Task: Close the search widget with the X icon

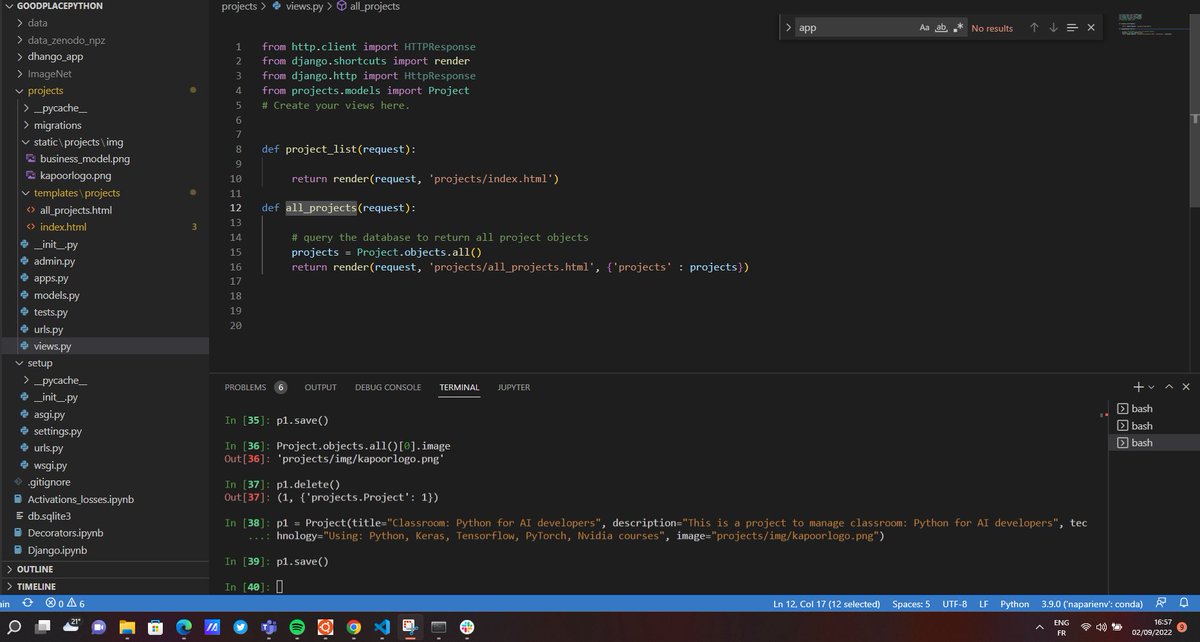Action: 1091,27
